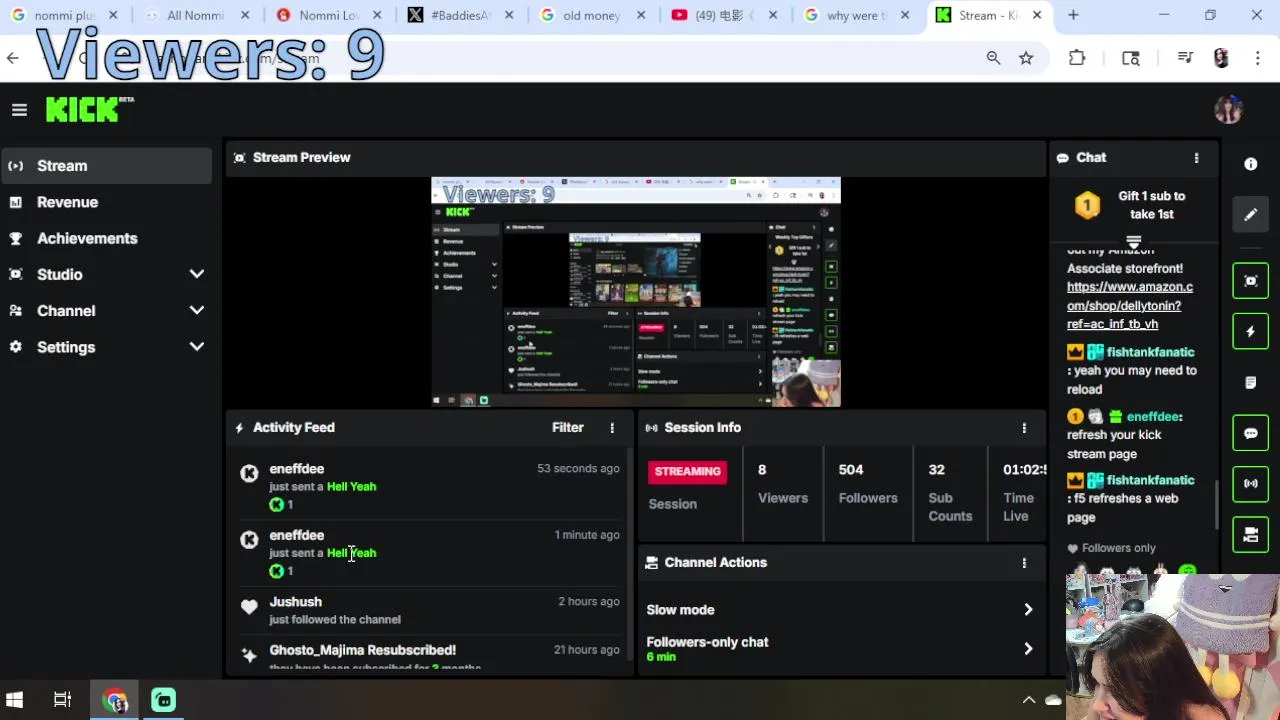Screen dimensions: 1280x720
Task: Click the chat panel scrollbar
Action: (x=1217, y=505)
